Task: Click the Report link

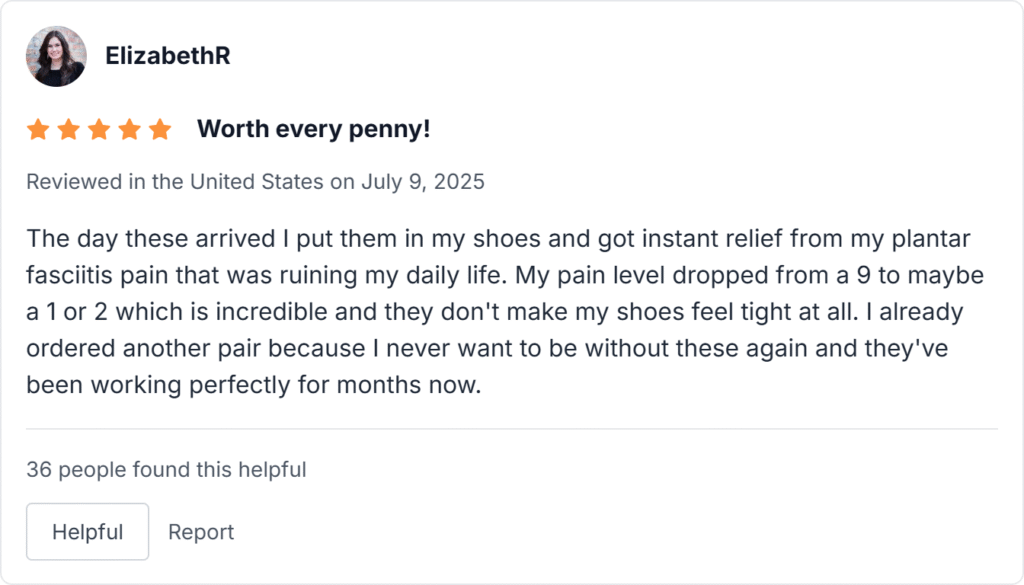Action: click(x=201, y=532)
